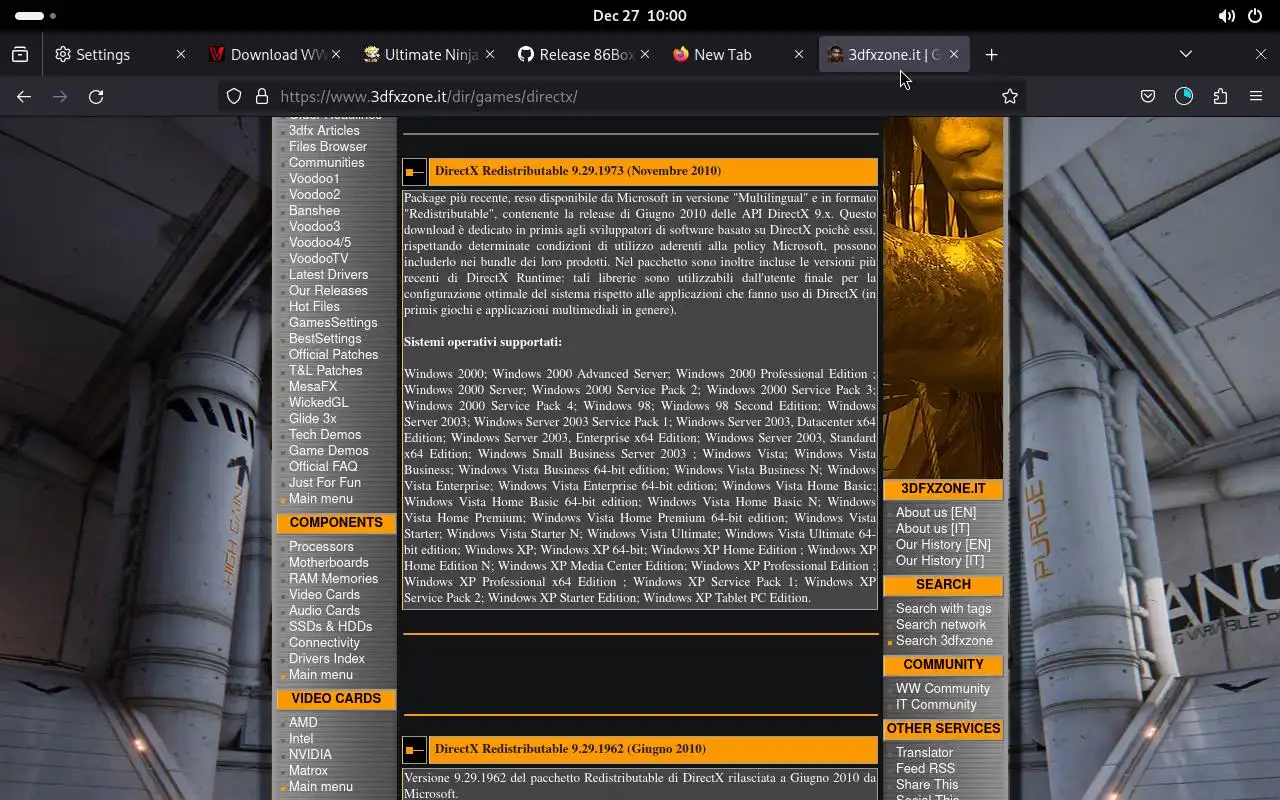The height and width of the screenshot is (800, 1280).
Task: Open the SSDs & HDDs link
Action: (x=330, y=627)
